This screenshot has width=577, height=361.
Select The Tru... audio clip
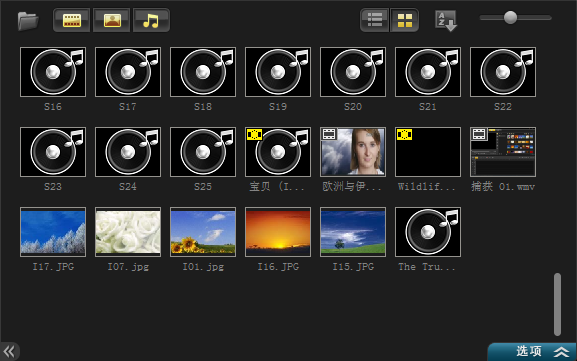point(428,232)
